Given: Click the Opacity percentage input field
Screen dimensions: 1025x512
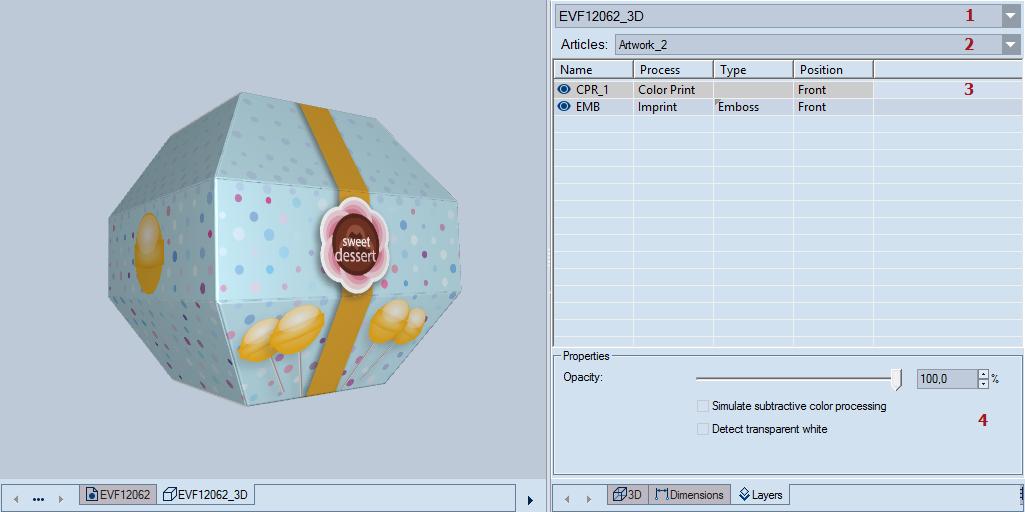Looking at the screenshot, I should point(945,379).
